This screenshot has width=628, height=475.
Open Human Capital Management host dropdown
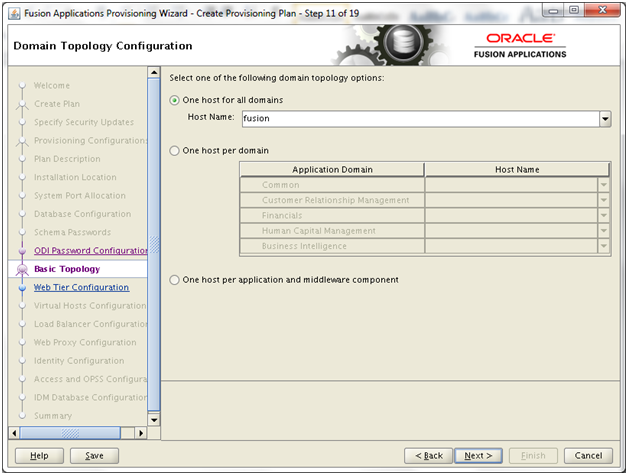[x=604, y=231]
